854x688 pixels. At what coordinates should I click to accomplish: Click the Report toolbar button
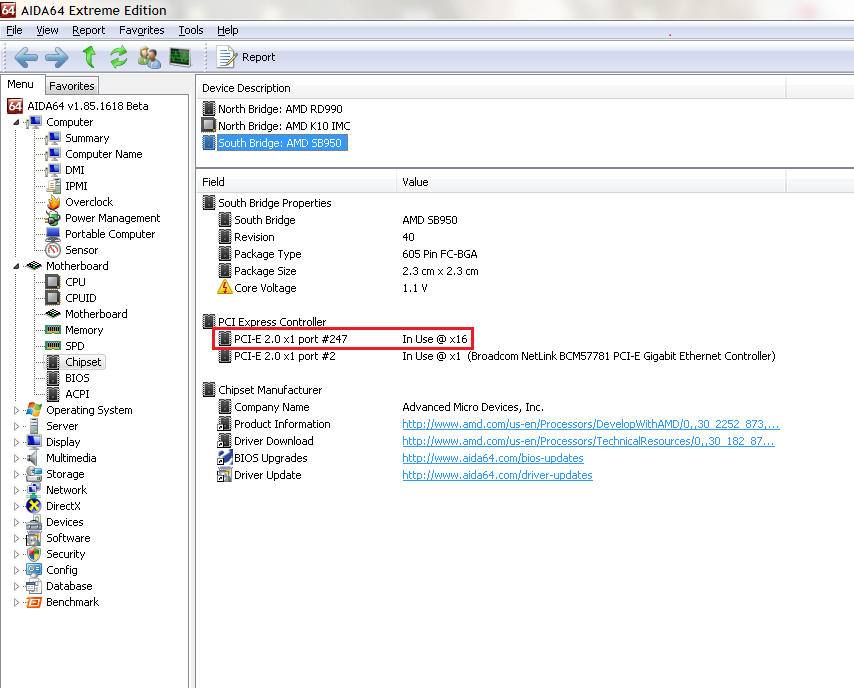(x=246, y=57)
